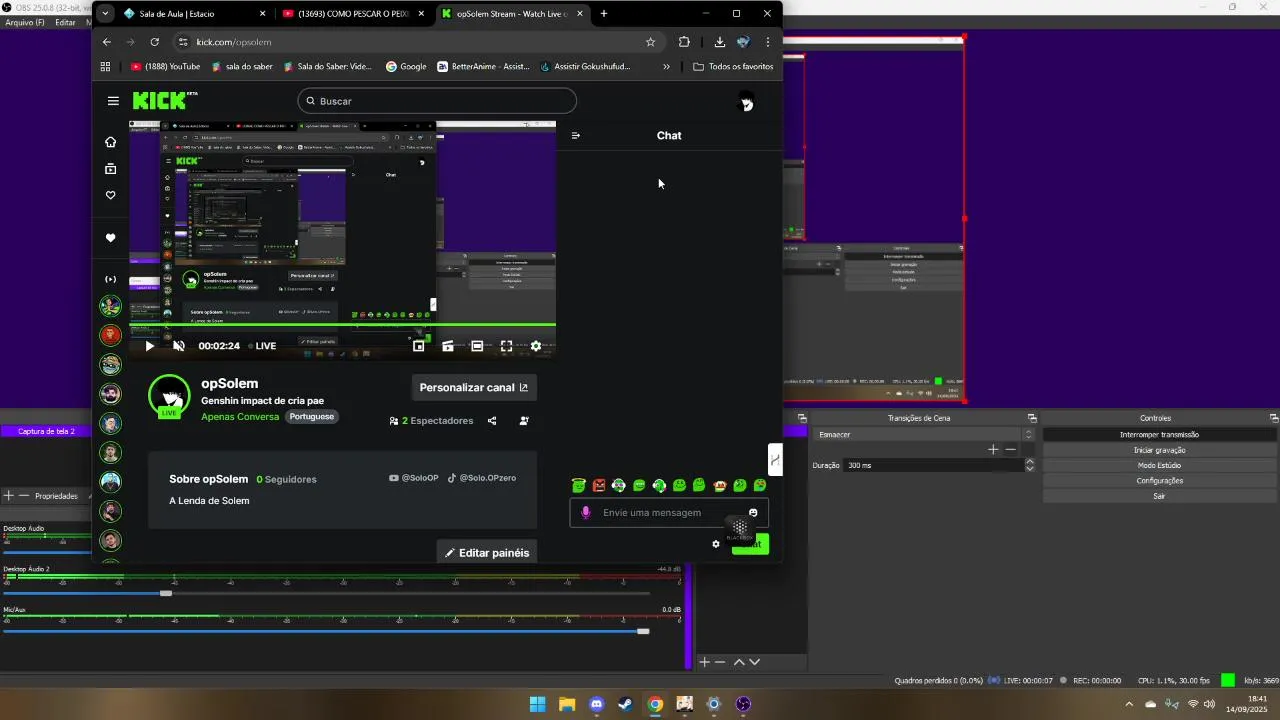
Task: Jump to LIVE in the player
Action: (x=262, y=346)
